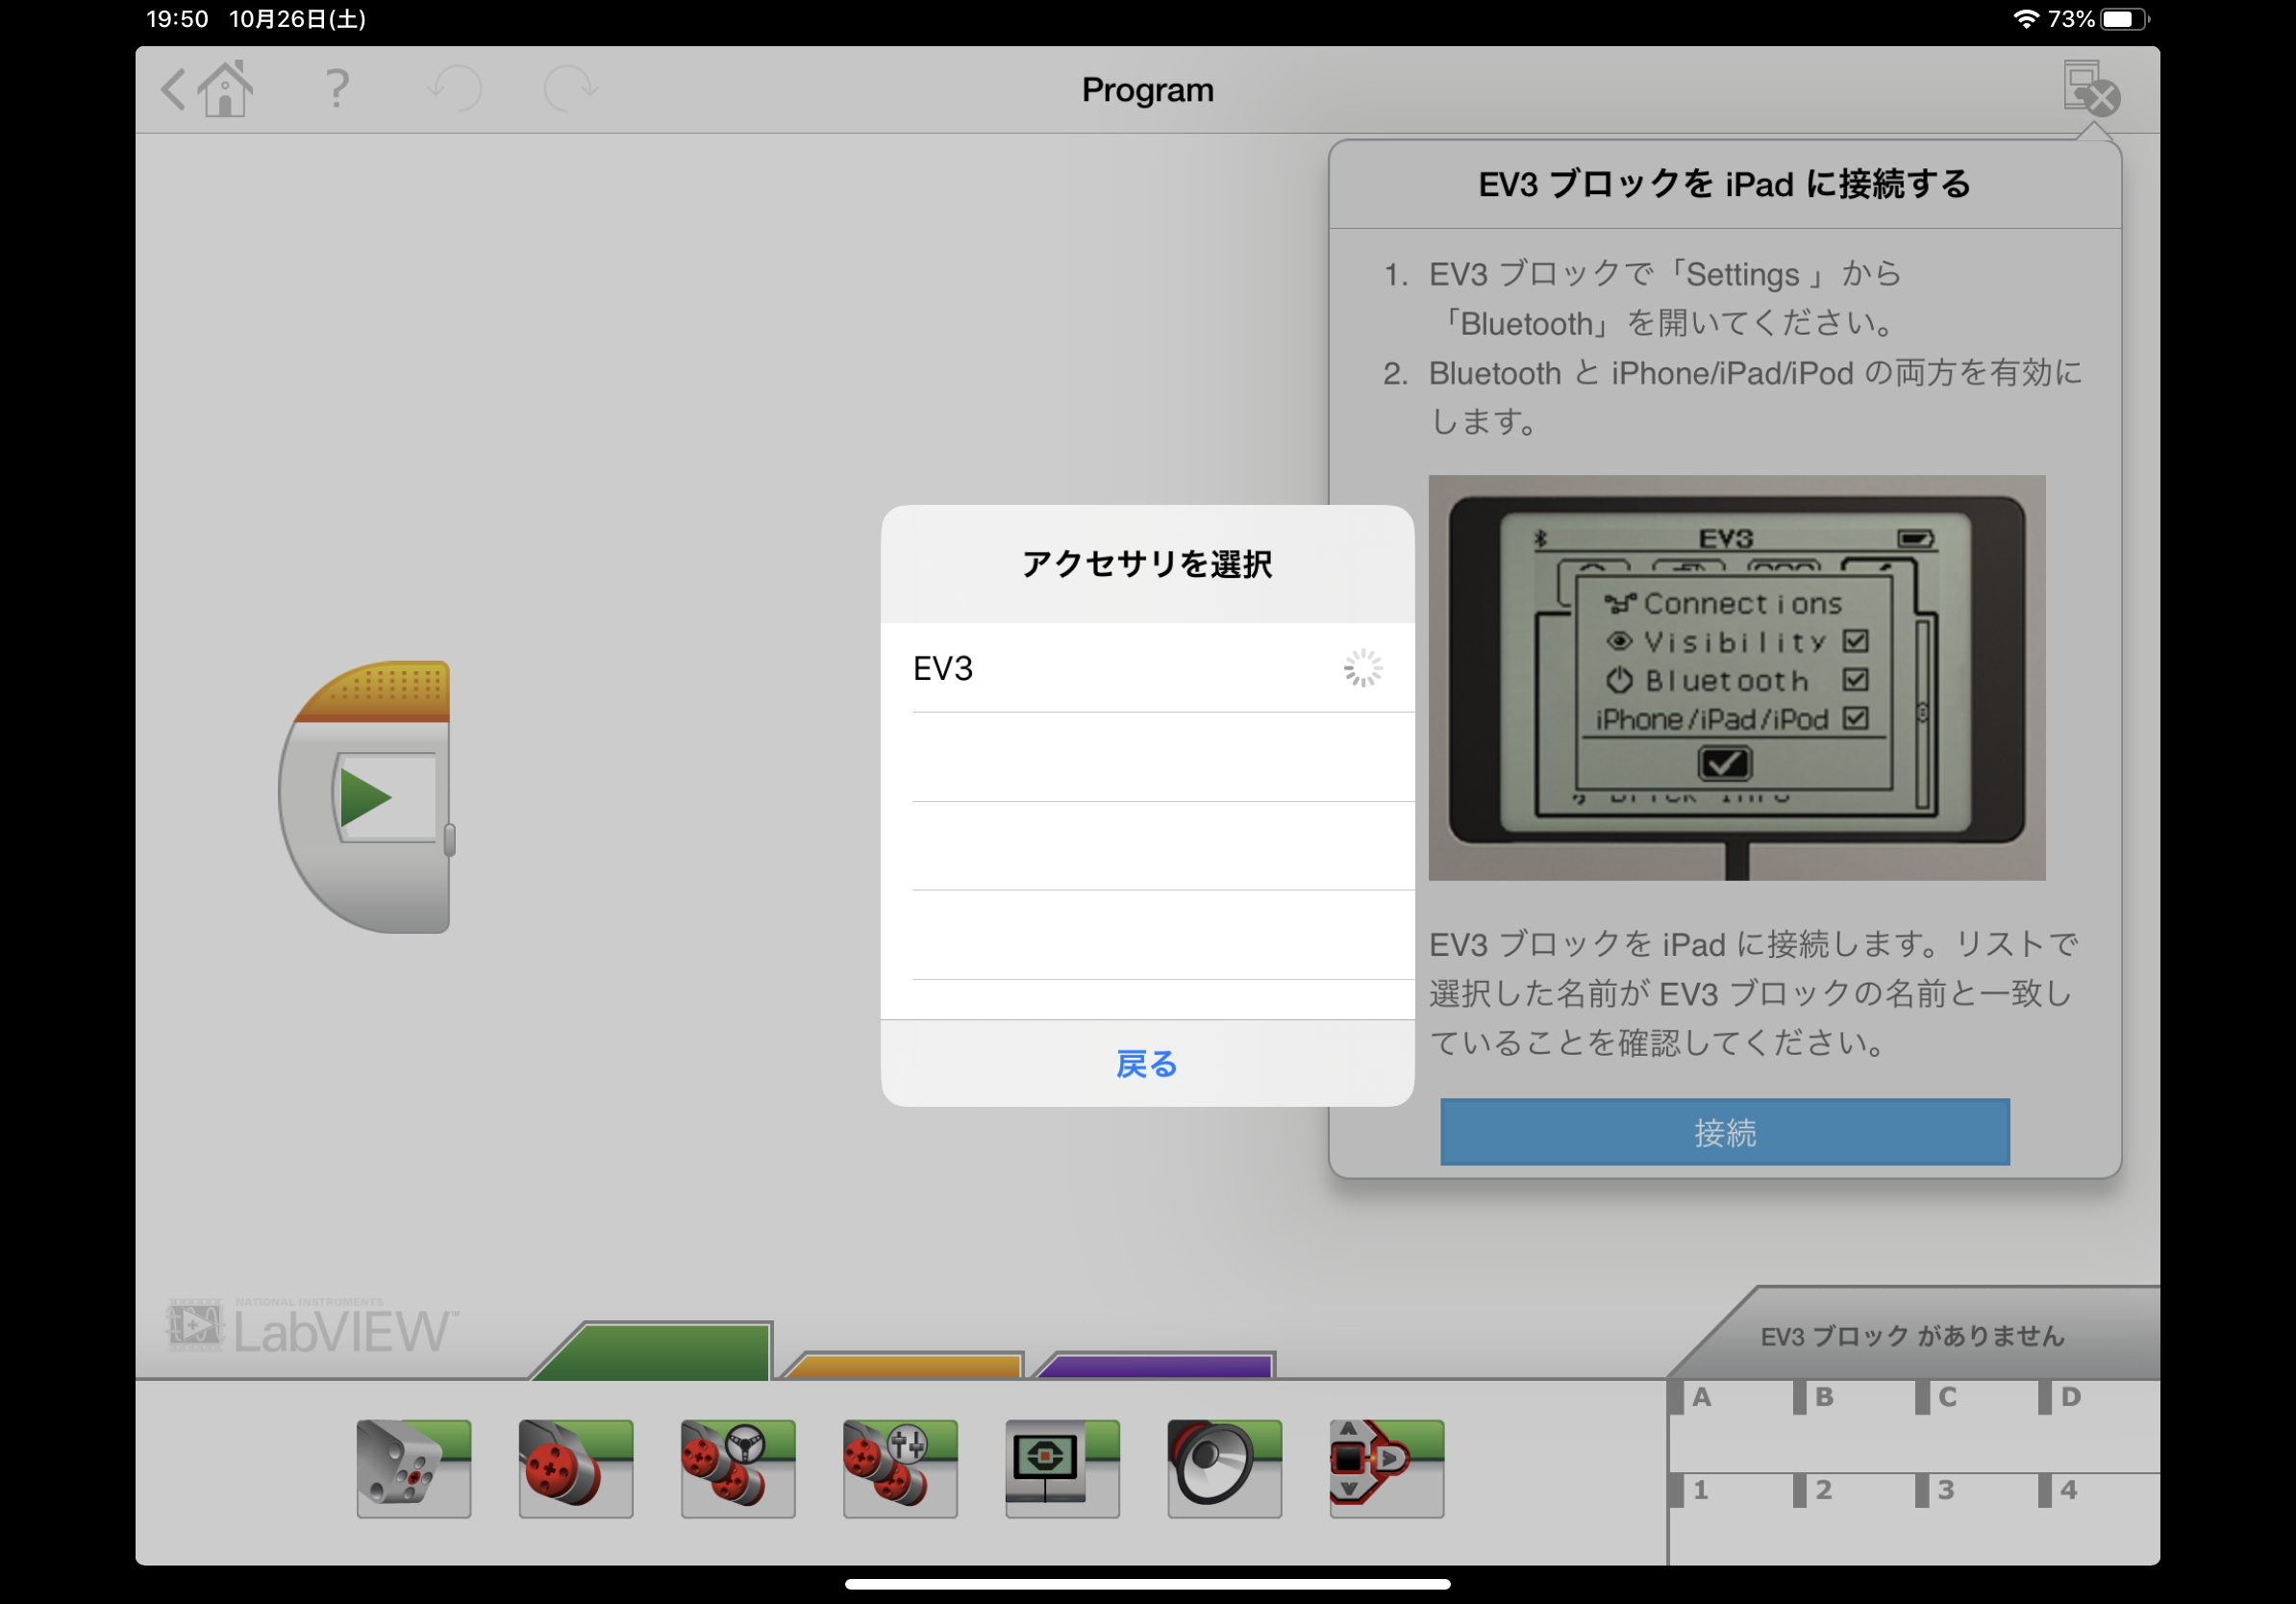2296x1604 pixels.
Task: Click the Home icon in the toolbar
Action: [227, 90]
